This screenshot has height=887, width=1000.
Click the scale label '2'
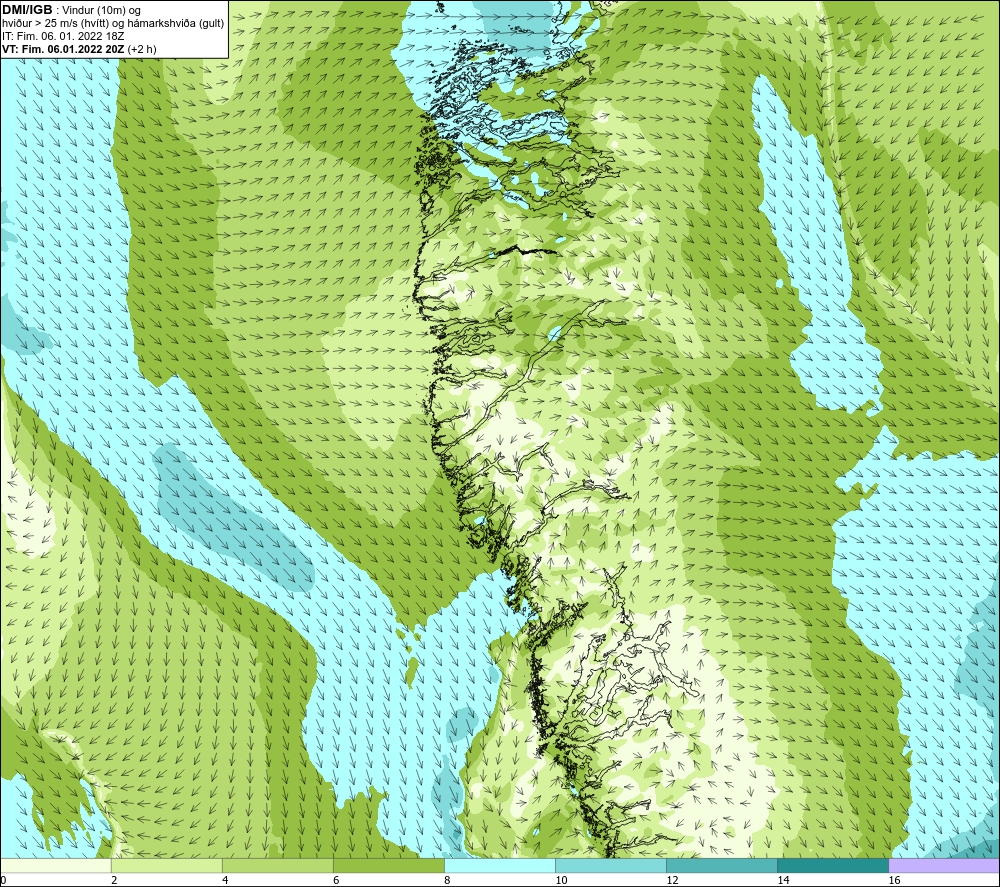click(x=114, y=881)
